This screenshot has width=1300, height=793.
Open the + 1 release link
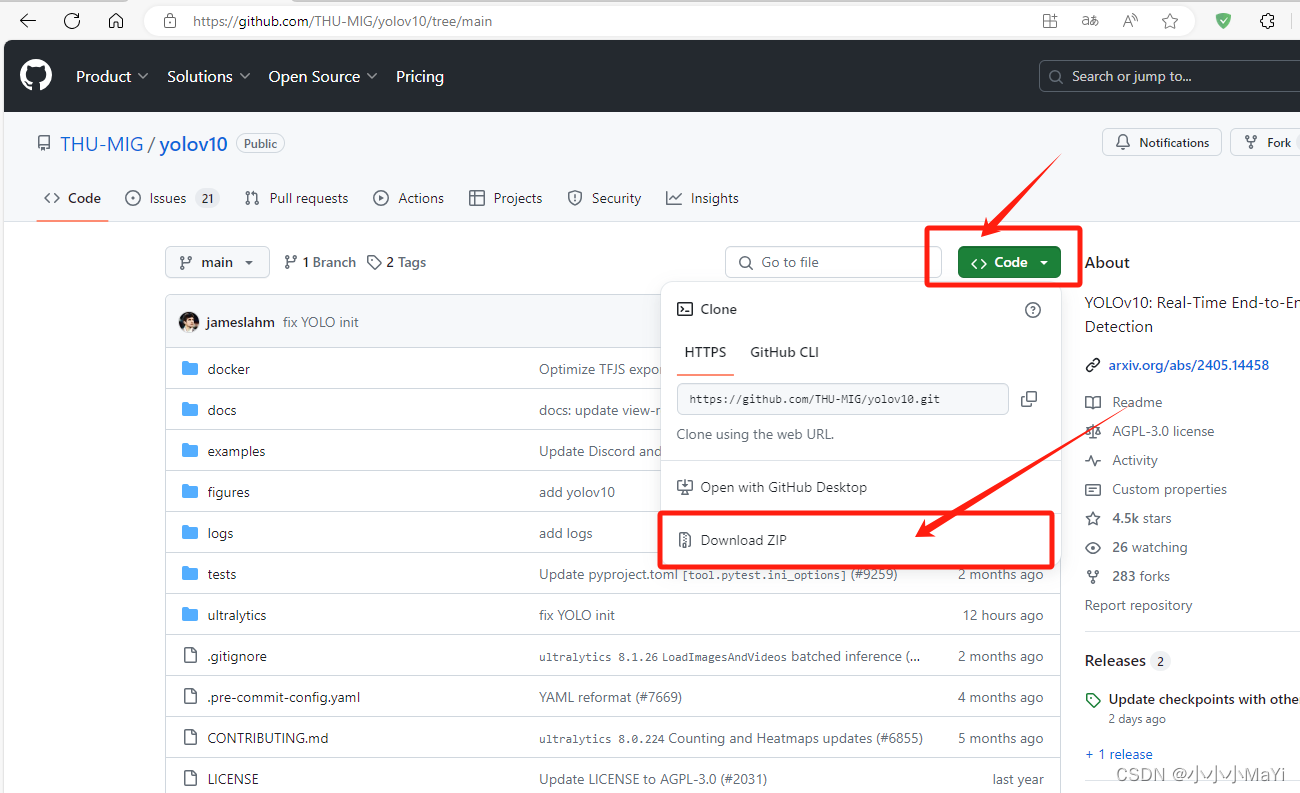pyautogui.click(x=1119, y=754)
